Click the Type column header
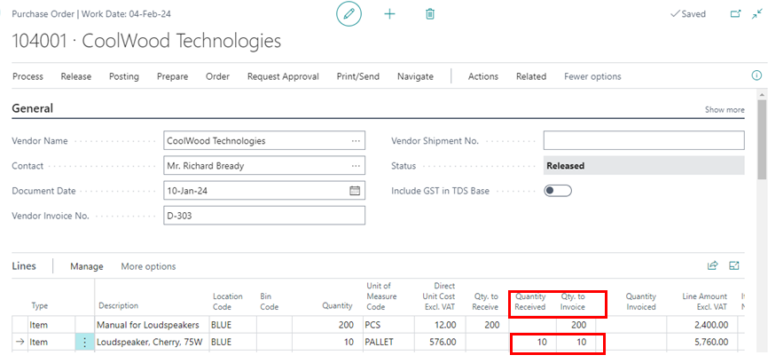 coord(40,306)
